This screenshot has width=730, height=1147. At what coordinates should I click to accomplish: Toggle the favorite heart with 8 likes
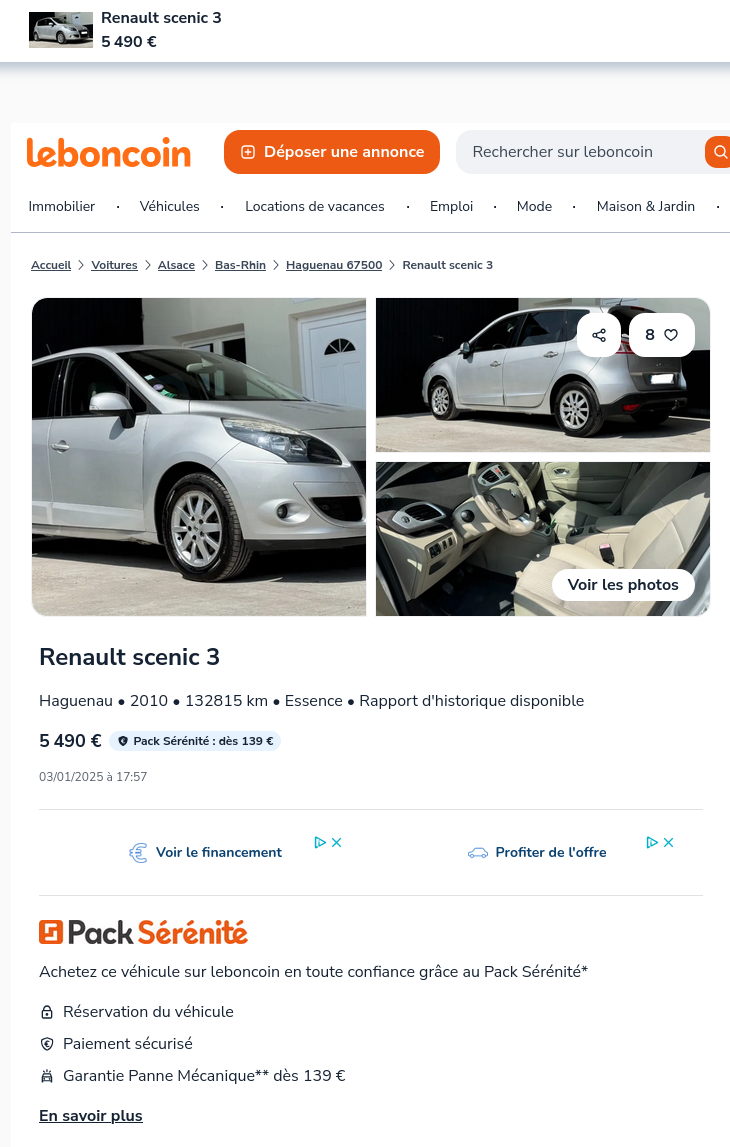662,335
